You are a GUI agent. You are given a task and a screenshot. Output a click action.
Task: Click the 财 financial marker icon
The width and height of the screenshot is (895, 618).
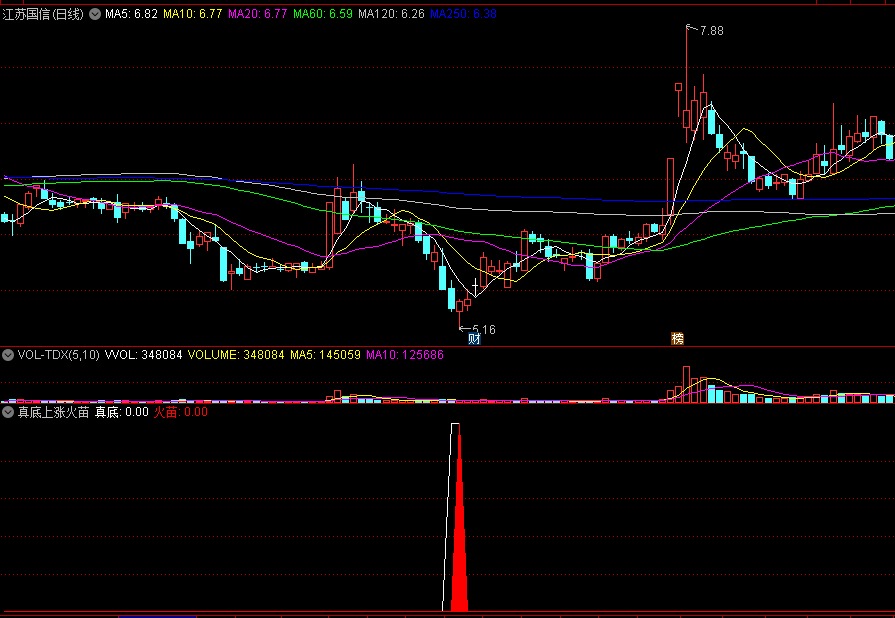474,339
